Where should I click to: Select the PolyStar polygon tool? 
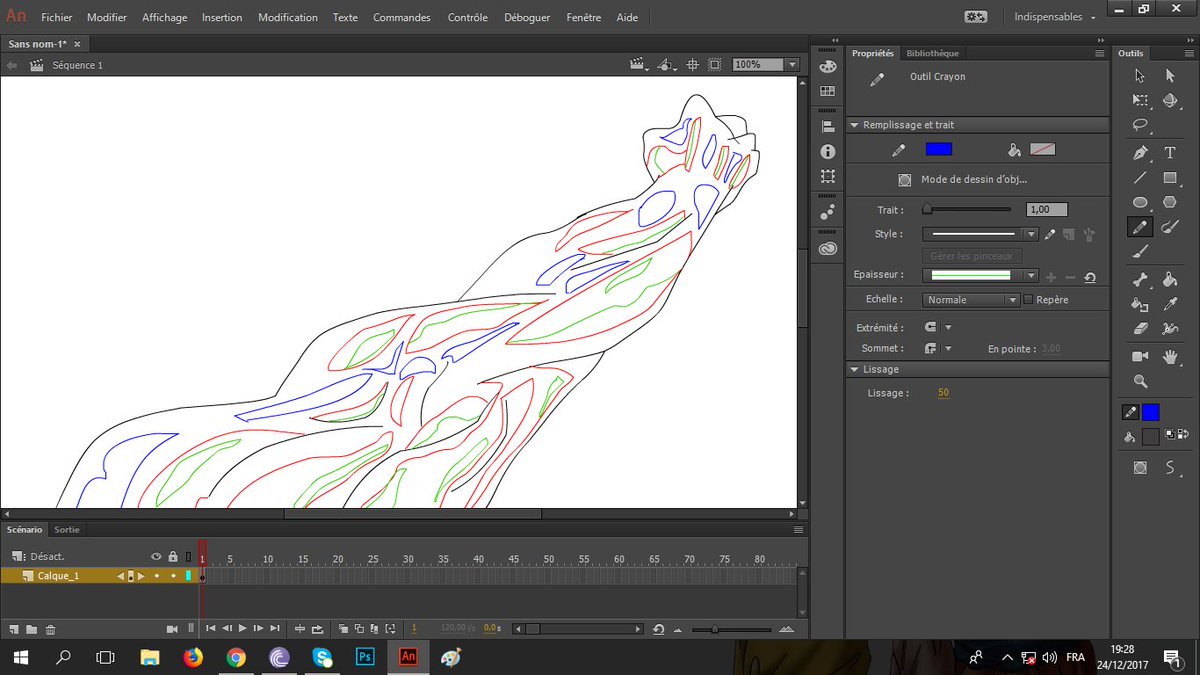pos(1170,203)
